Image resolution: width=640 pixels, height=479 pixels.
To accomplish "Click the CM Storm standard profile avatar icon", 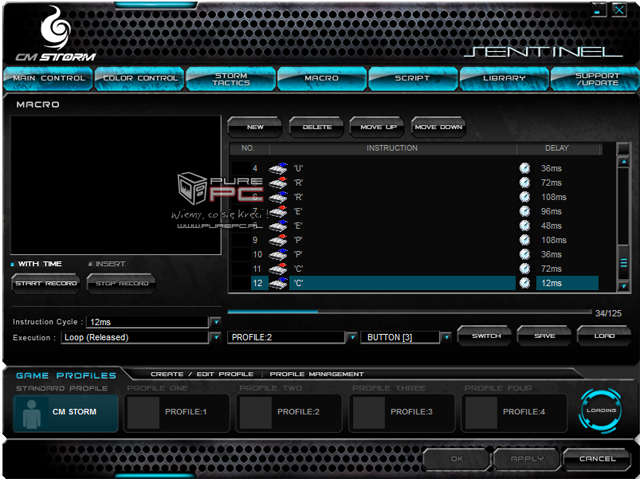I will 32,414.
